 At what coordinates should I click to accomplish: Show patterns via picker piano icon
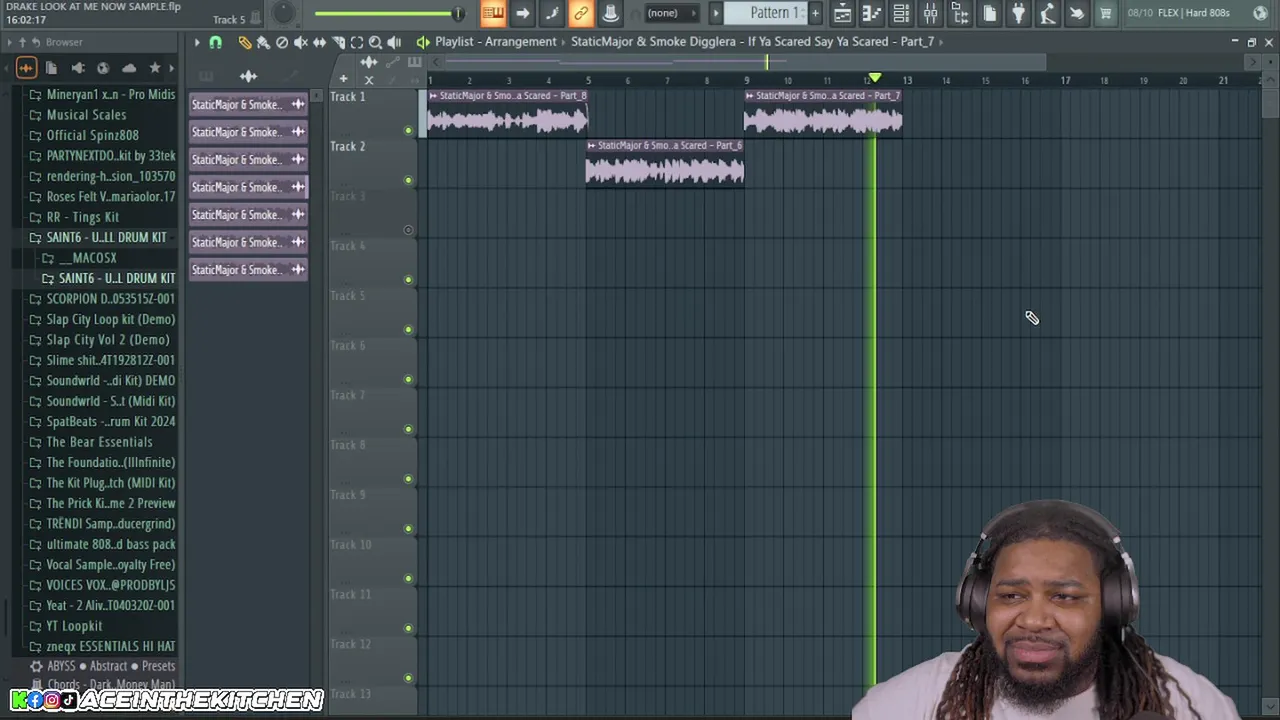click(x=206, y=76)
